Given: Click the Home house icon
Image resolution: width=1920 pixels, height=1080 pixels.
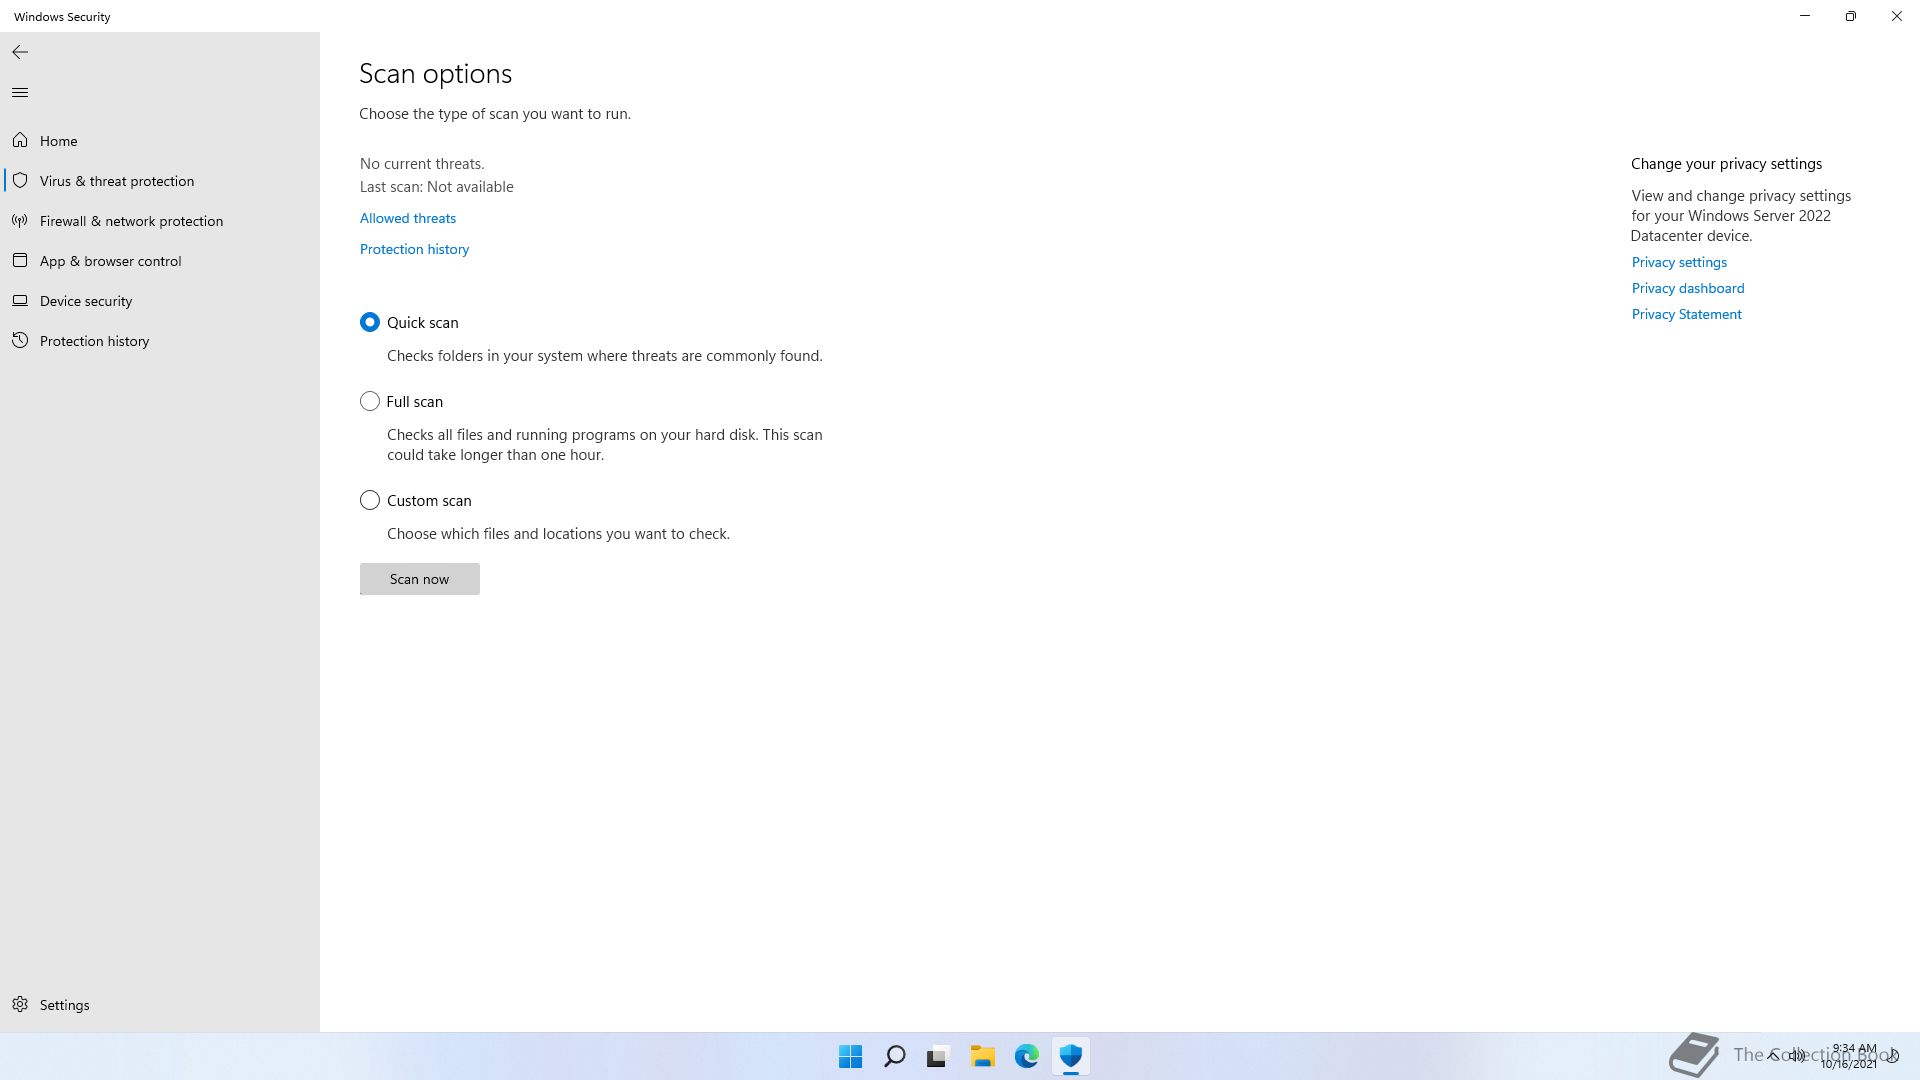Looking at the screenshot, I should point(20,140).
